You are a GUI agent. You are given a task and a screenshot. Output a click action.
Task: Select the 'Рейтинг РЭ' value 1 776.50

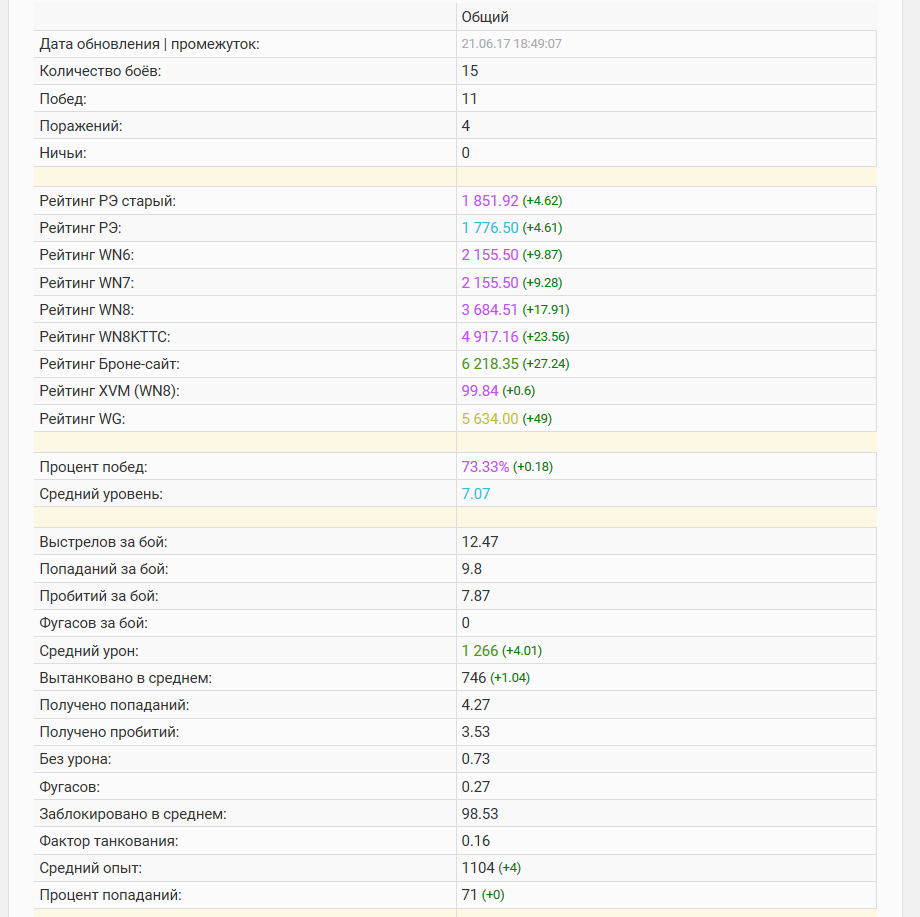coord(490,228)
